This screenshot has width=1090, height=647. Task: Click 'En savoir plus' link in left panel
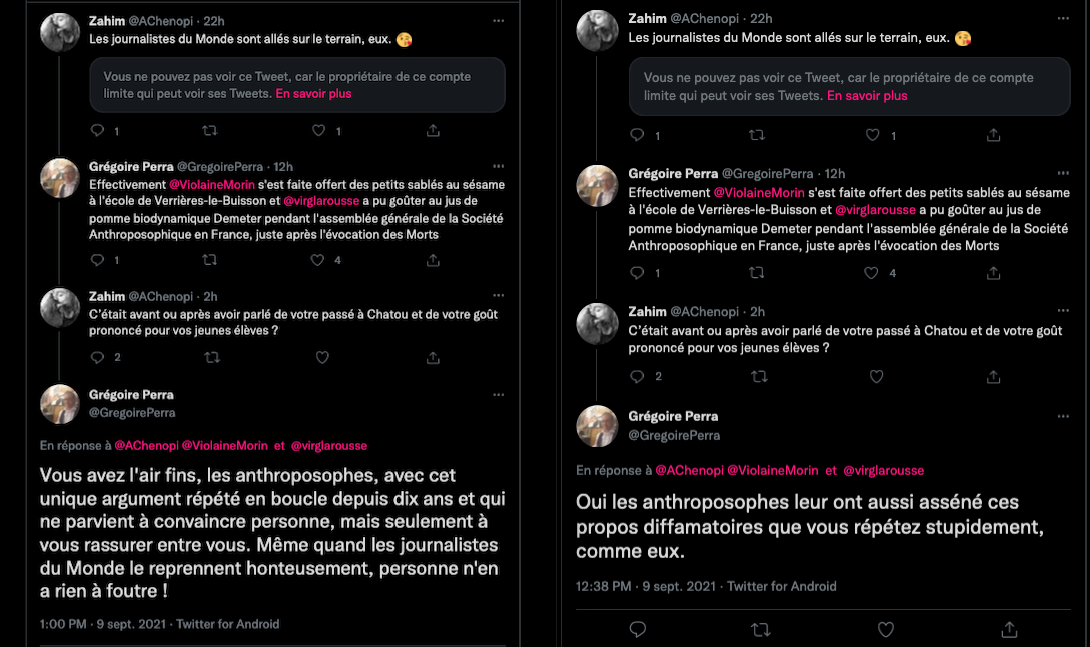(x=314, y=94)
